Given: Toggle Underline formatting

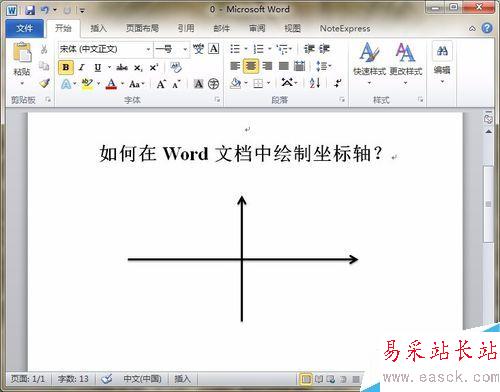Looking at the screenshot, I should [97, 68].
